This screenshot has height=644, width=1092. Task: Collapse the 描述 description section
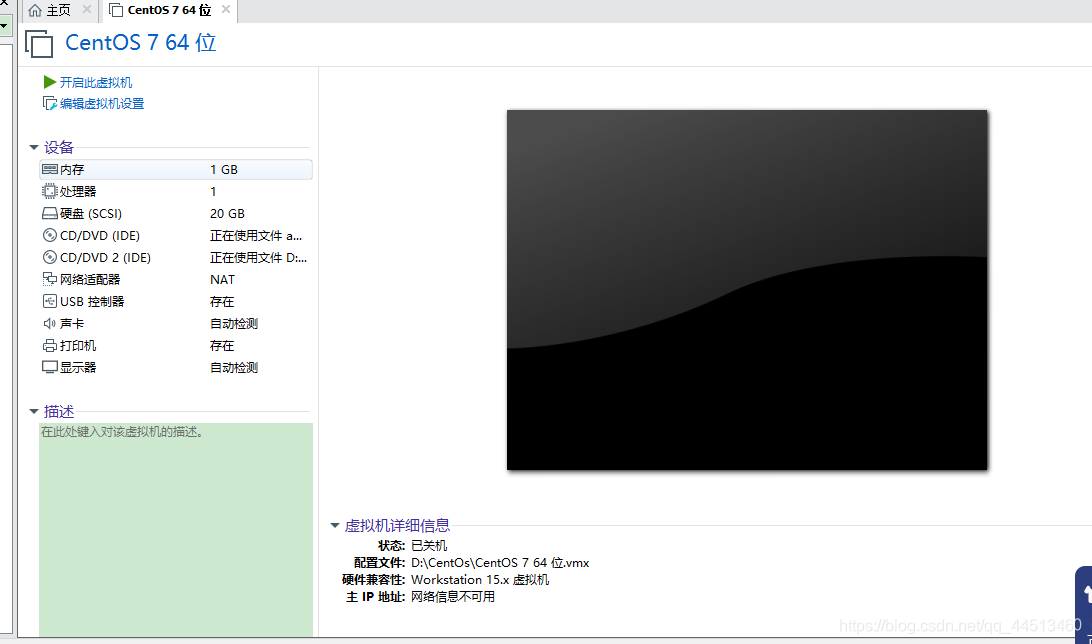coord(34,410)
